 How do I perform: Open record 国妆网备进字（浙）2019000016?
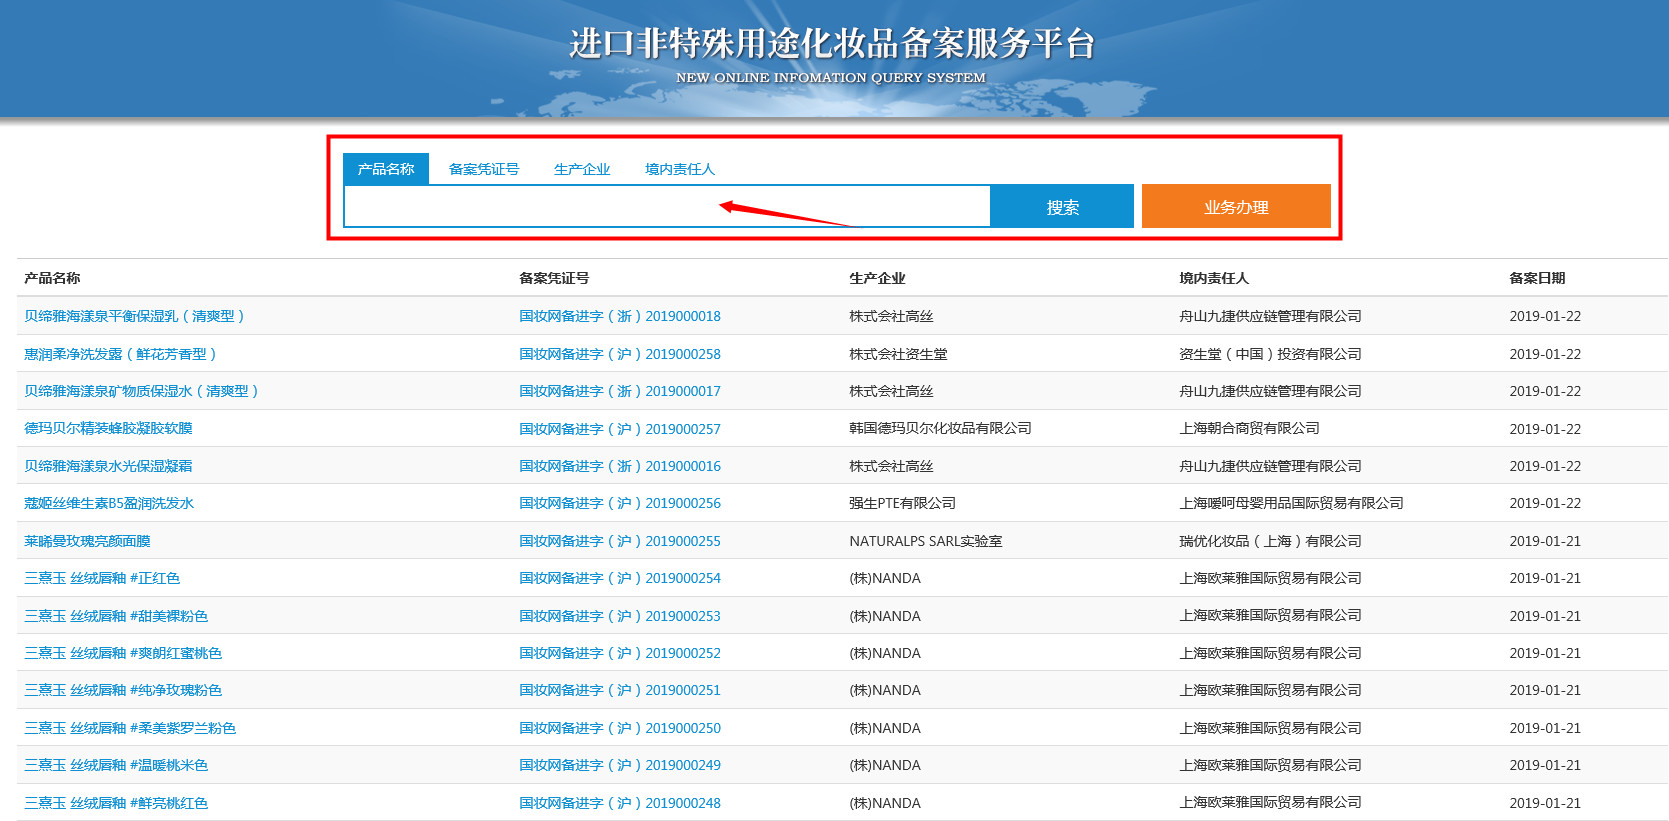[x=619, y=466]
